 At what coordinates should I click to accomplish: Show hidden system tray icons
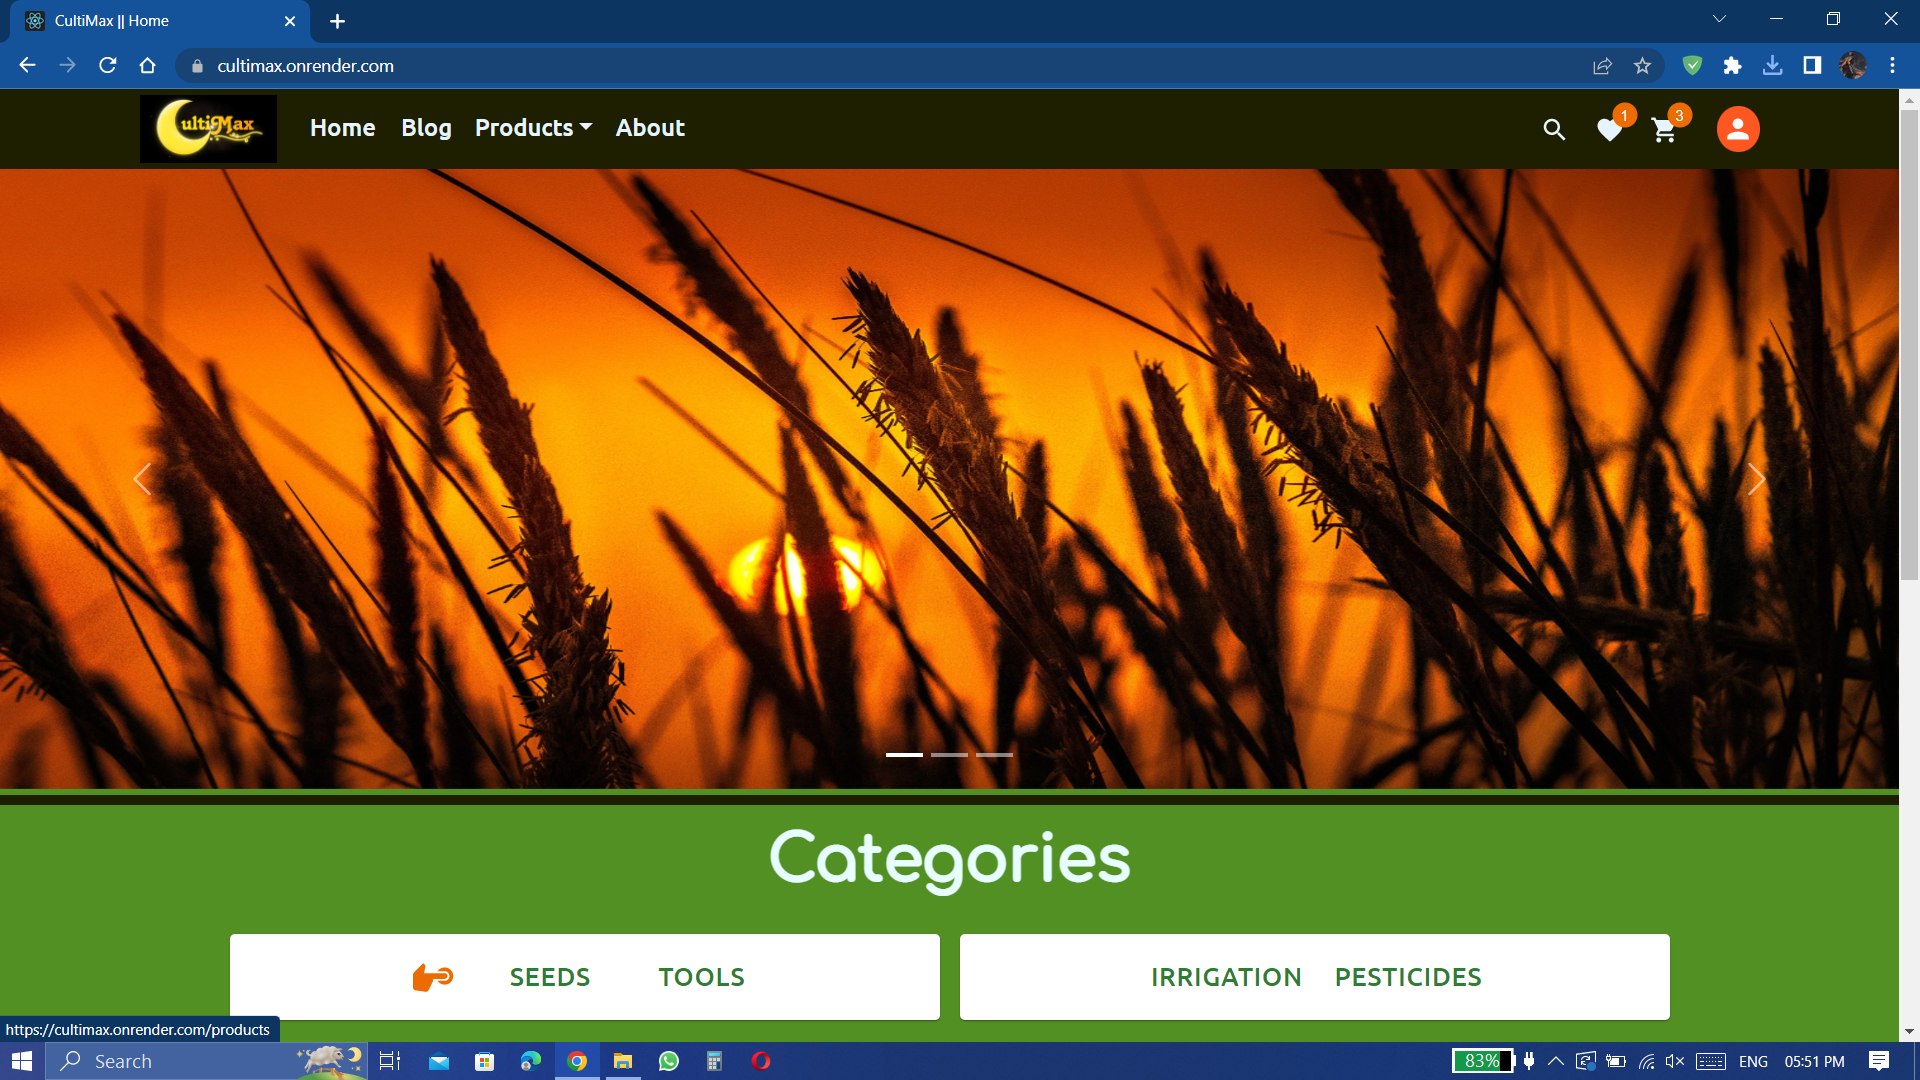[x=1556, y=1061]
